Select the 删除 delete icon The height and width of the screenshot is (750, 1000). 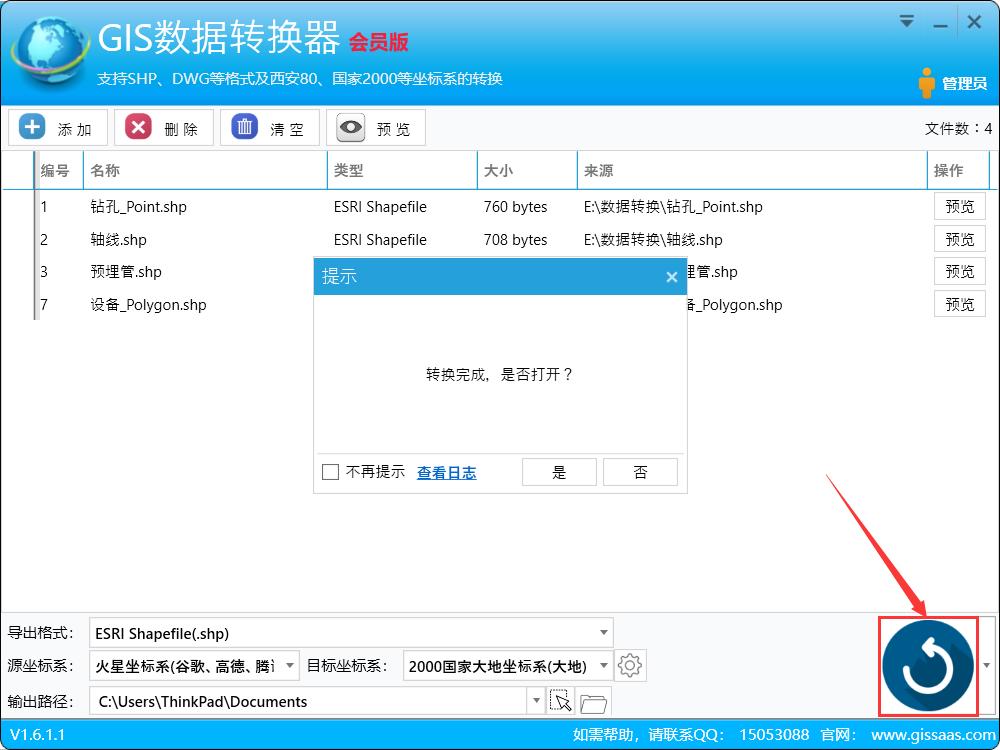point(139,127)
